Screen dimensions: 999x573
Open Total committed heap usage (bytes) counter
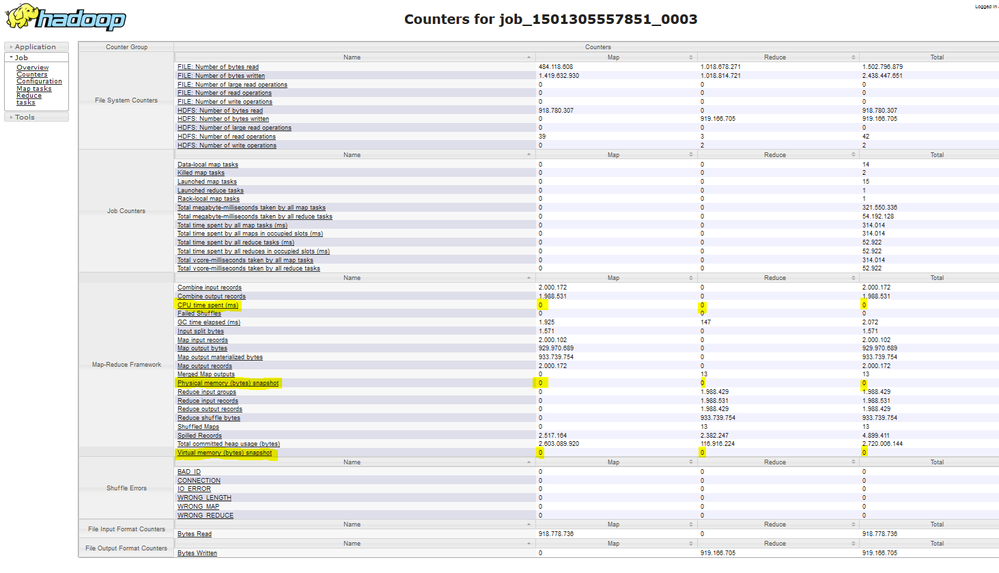tap(228, 444)
